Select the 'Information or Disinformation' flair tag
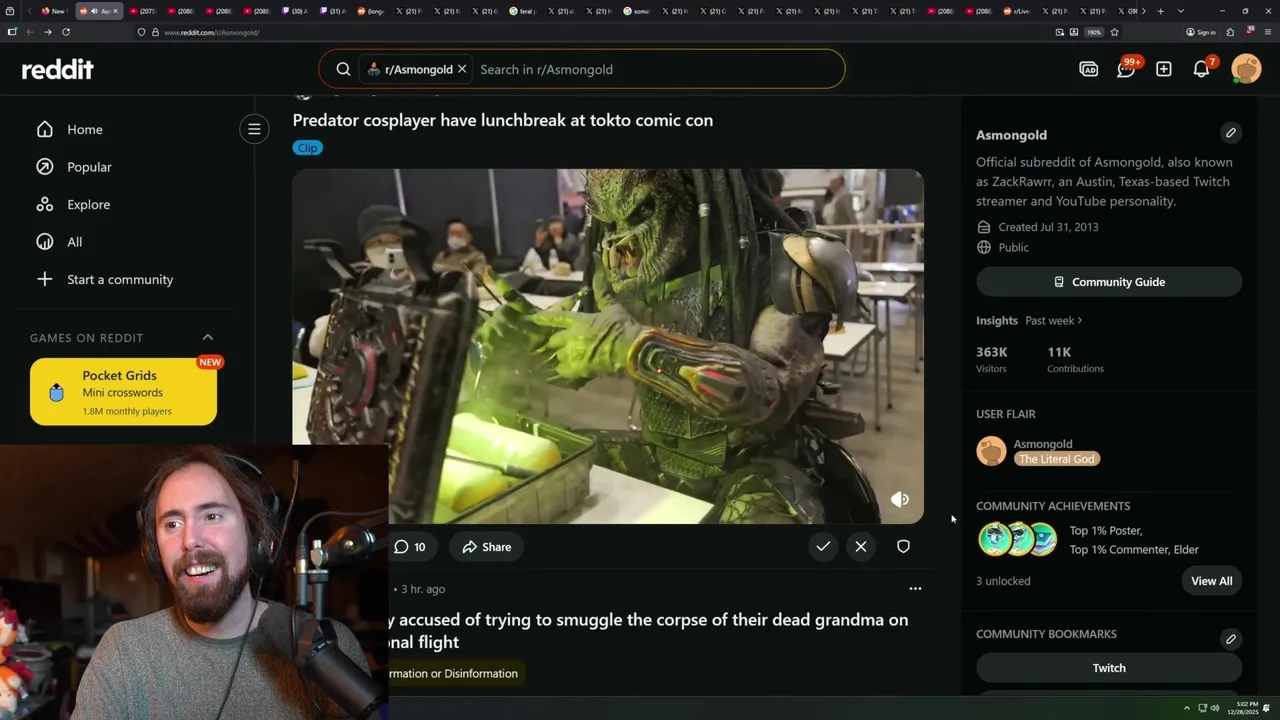Image resolution: width=1280 pixels, height=720 pixels. (455, 673)
